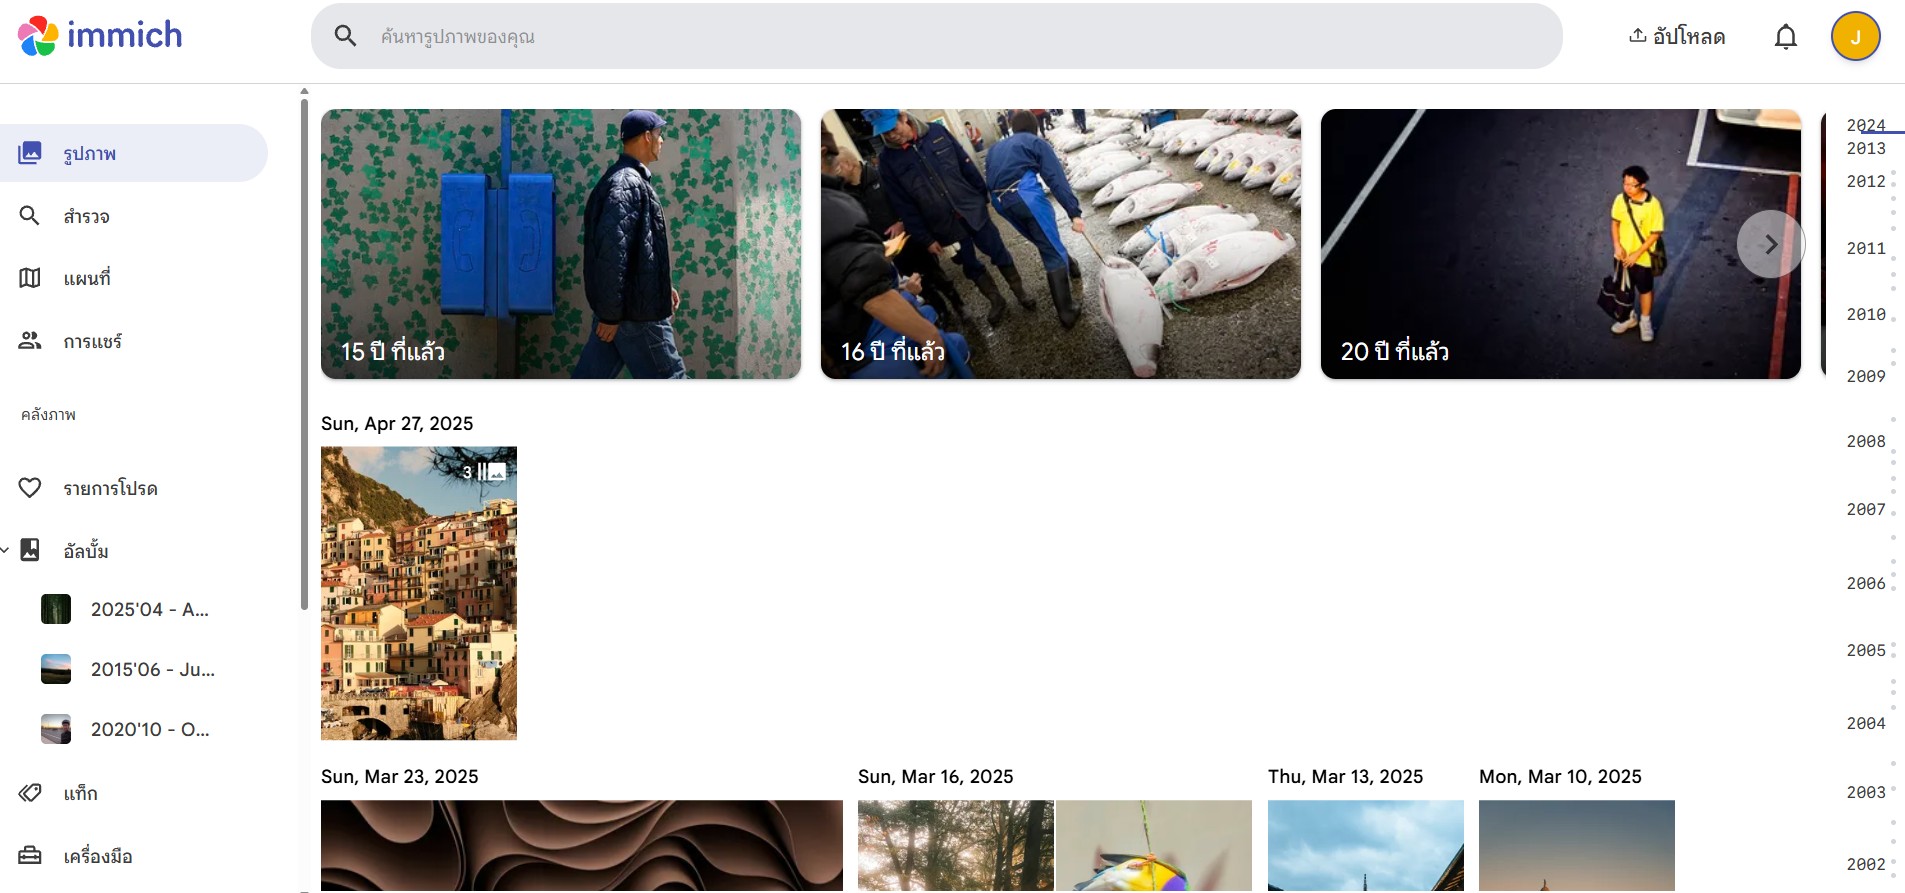Show next memories with the right arrow
The width and height of the screenshot is (1905, 893).
coord(1770,244)
